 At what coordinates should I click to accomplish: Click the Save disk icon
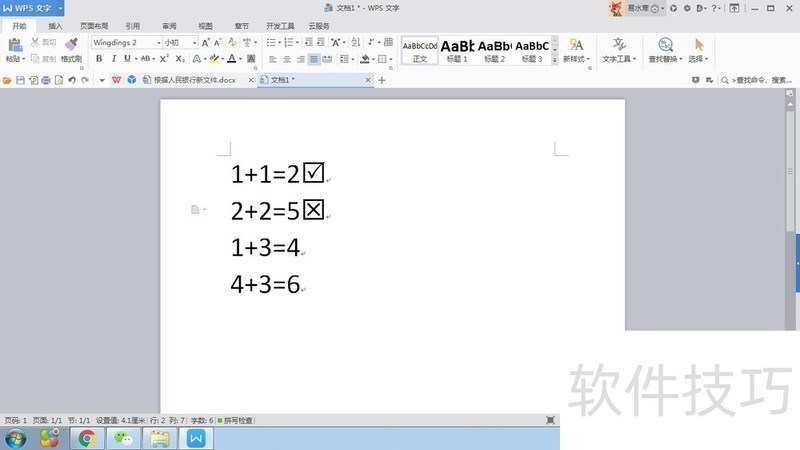[20, 80]
